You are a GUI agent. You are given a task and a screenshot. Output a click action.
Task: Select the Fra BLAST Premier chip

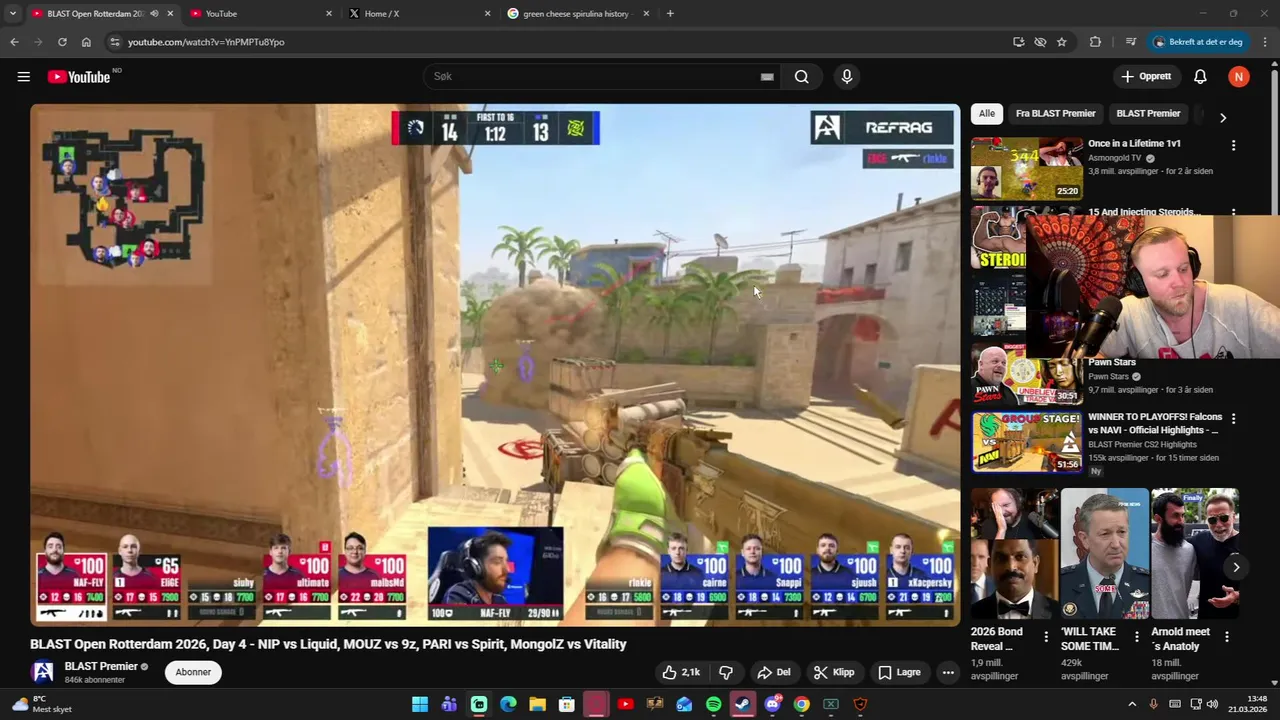pos(1055,113)
